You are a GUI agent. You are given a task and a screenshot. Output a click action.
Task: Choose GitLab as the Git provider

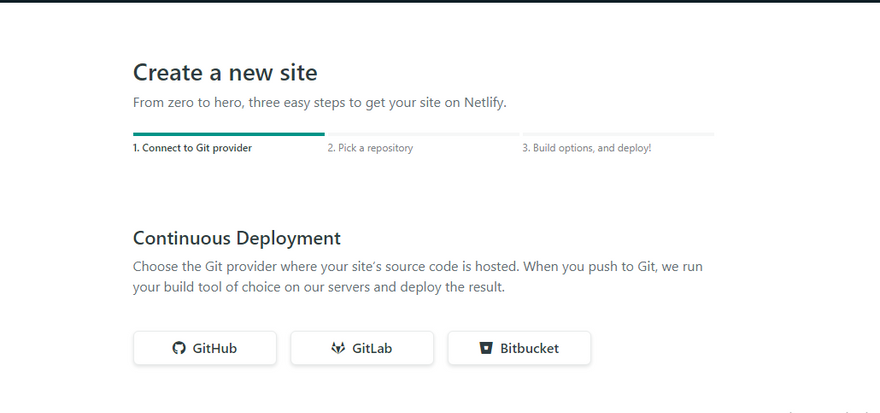[362, 348]
